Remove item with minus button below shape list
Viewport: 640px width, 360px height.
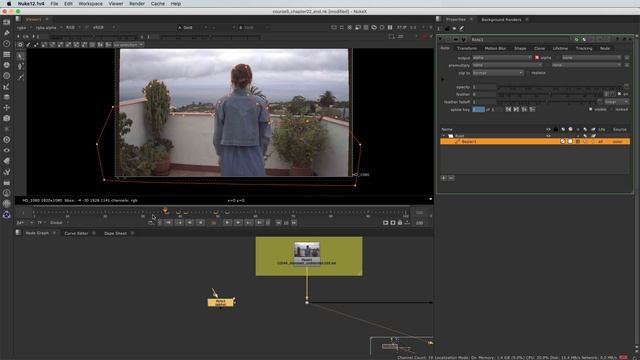tap(451, 178)
